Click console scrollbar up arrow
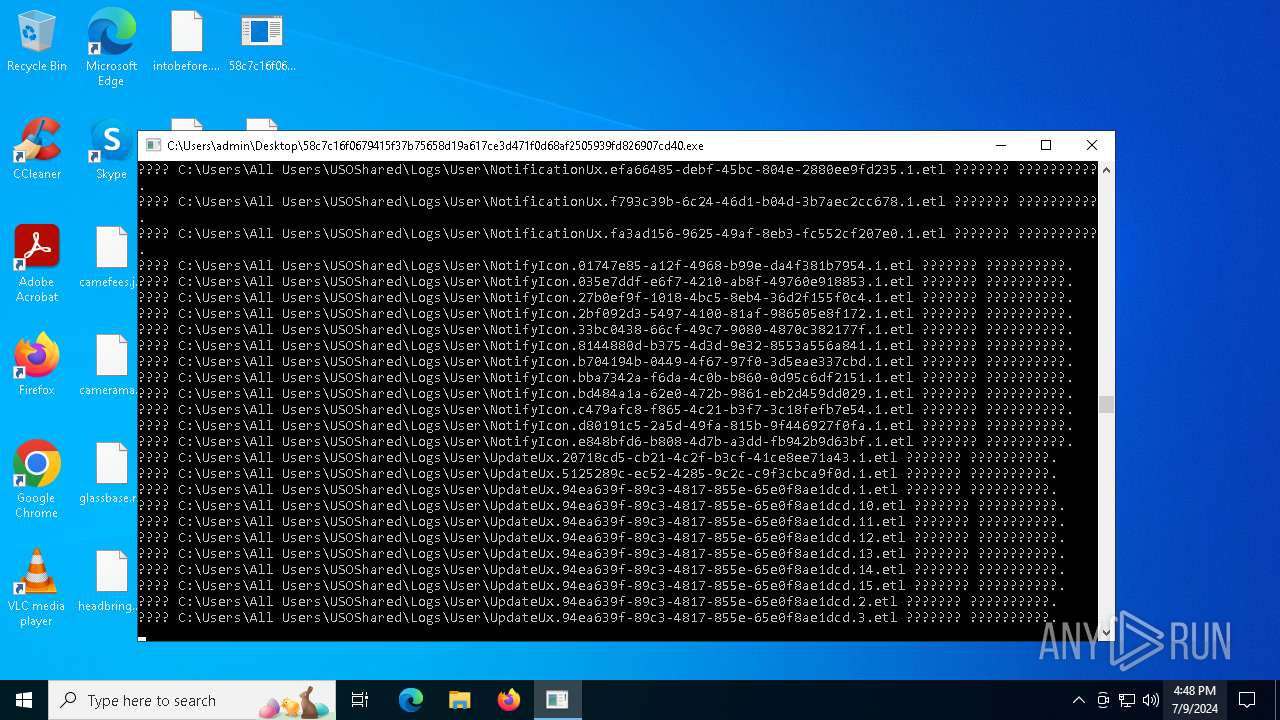Screen dimensions: 1280x720 click(1106, 170)
